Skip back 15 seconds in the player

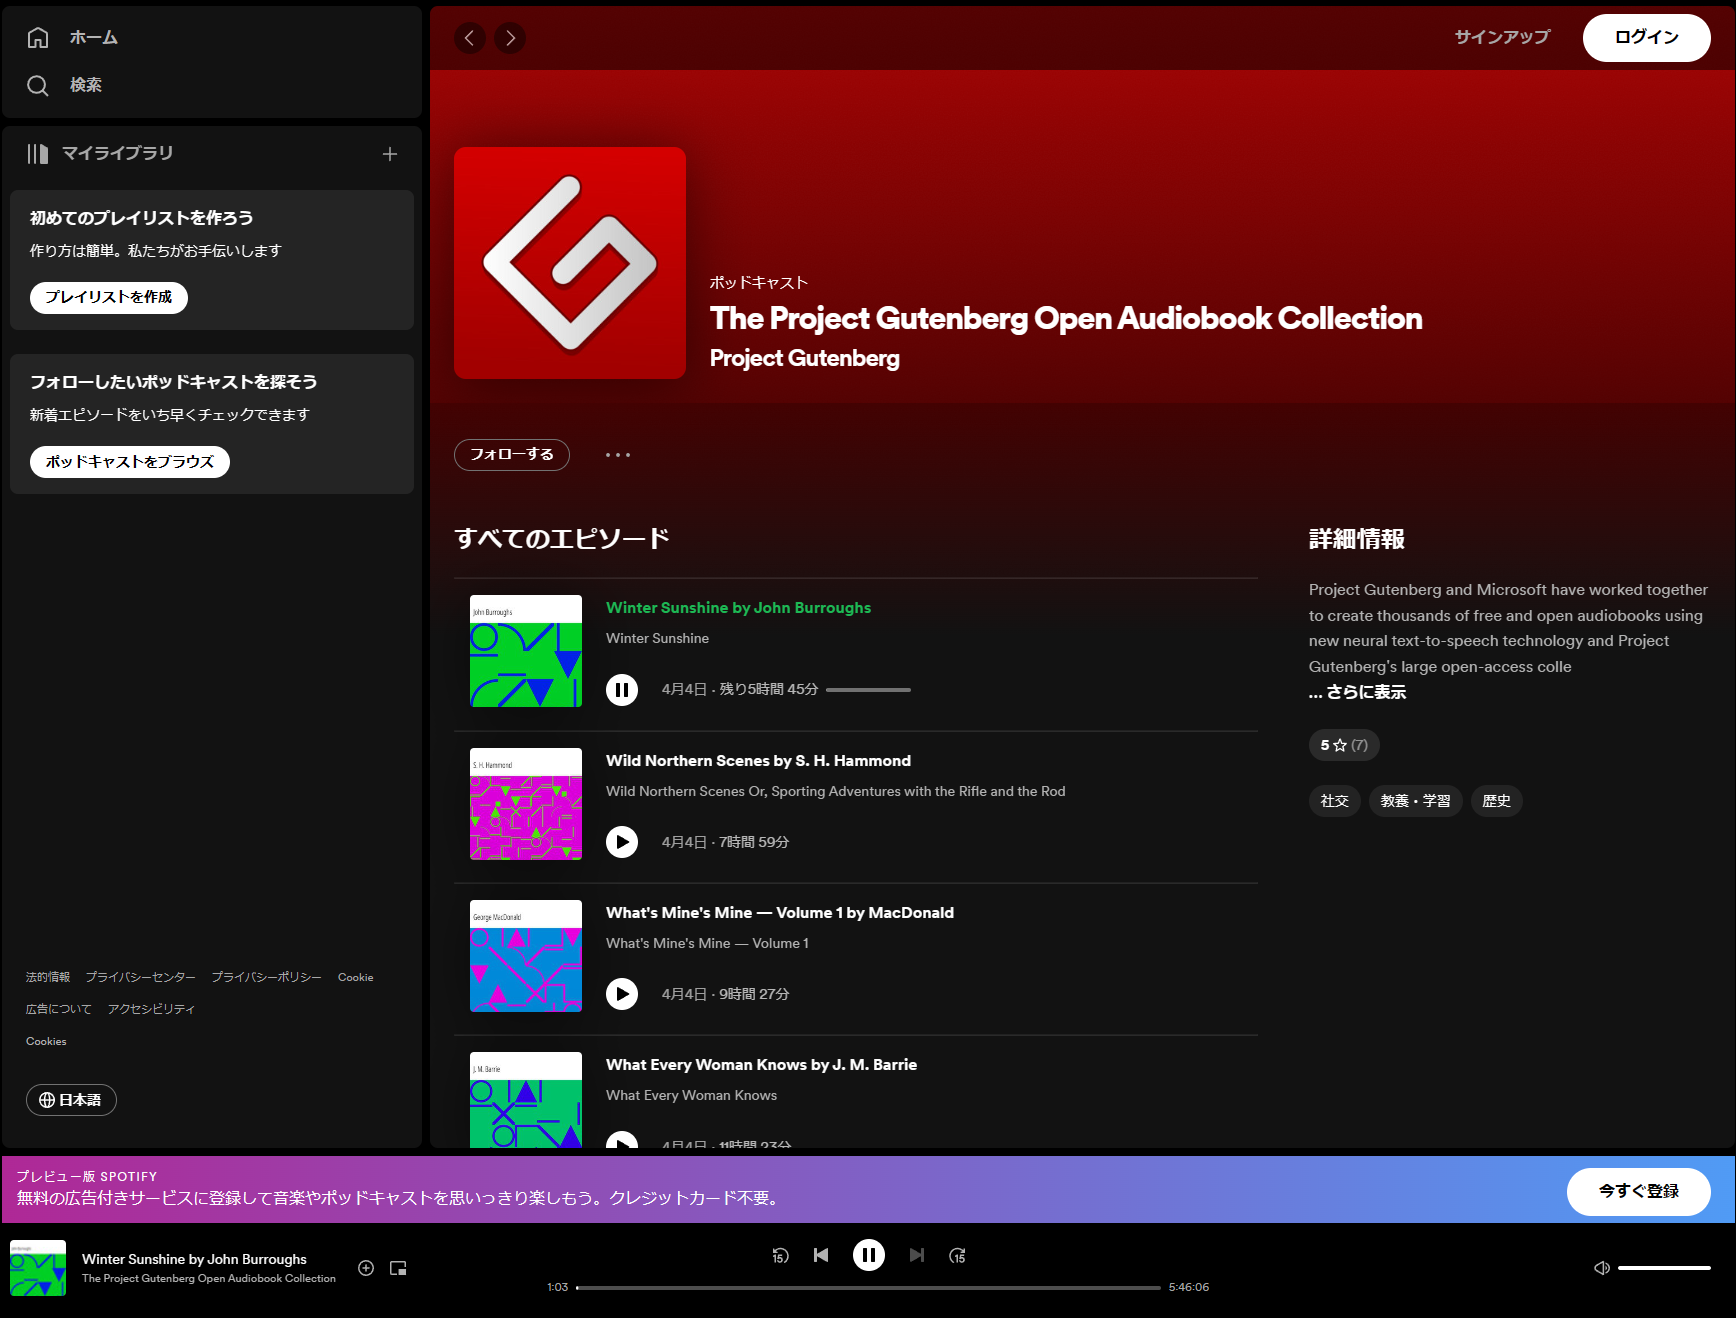(x=779, y=1255)
